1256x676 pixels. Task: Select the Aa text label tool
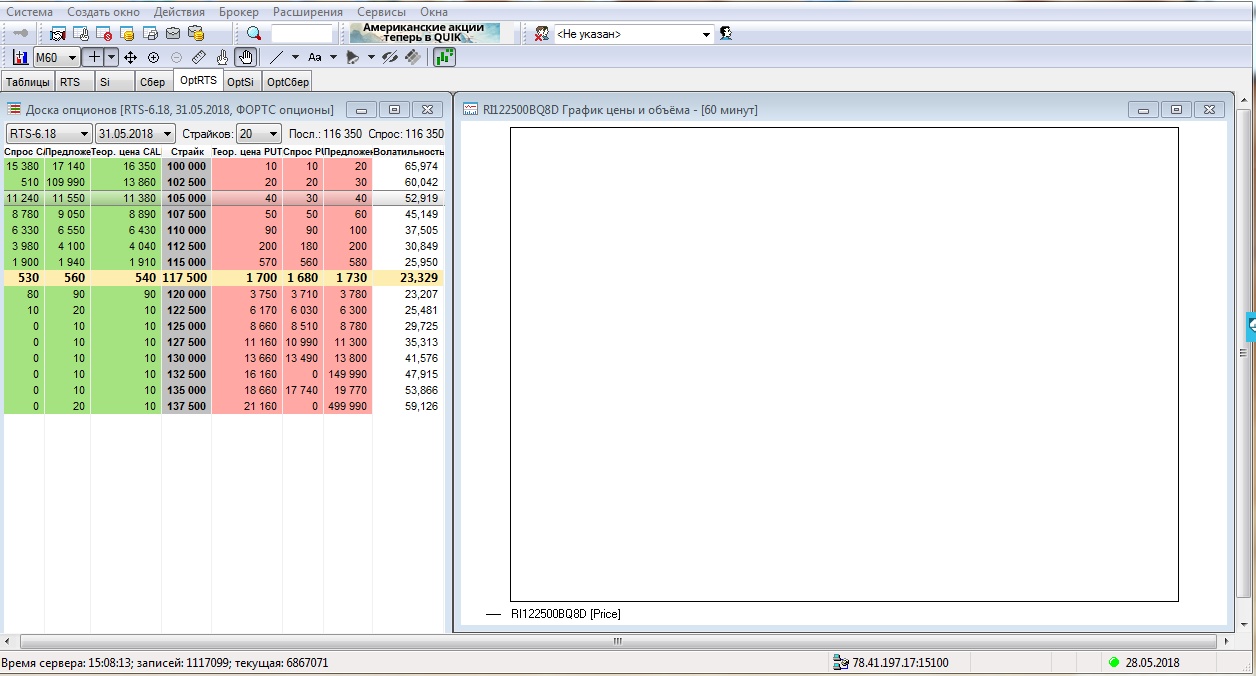coord(315,58)
